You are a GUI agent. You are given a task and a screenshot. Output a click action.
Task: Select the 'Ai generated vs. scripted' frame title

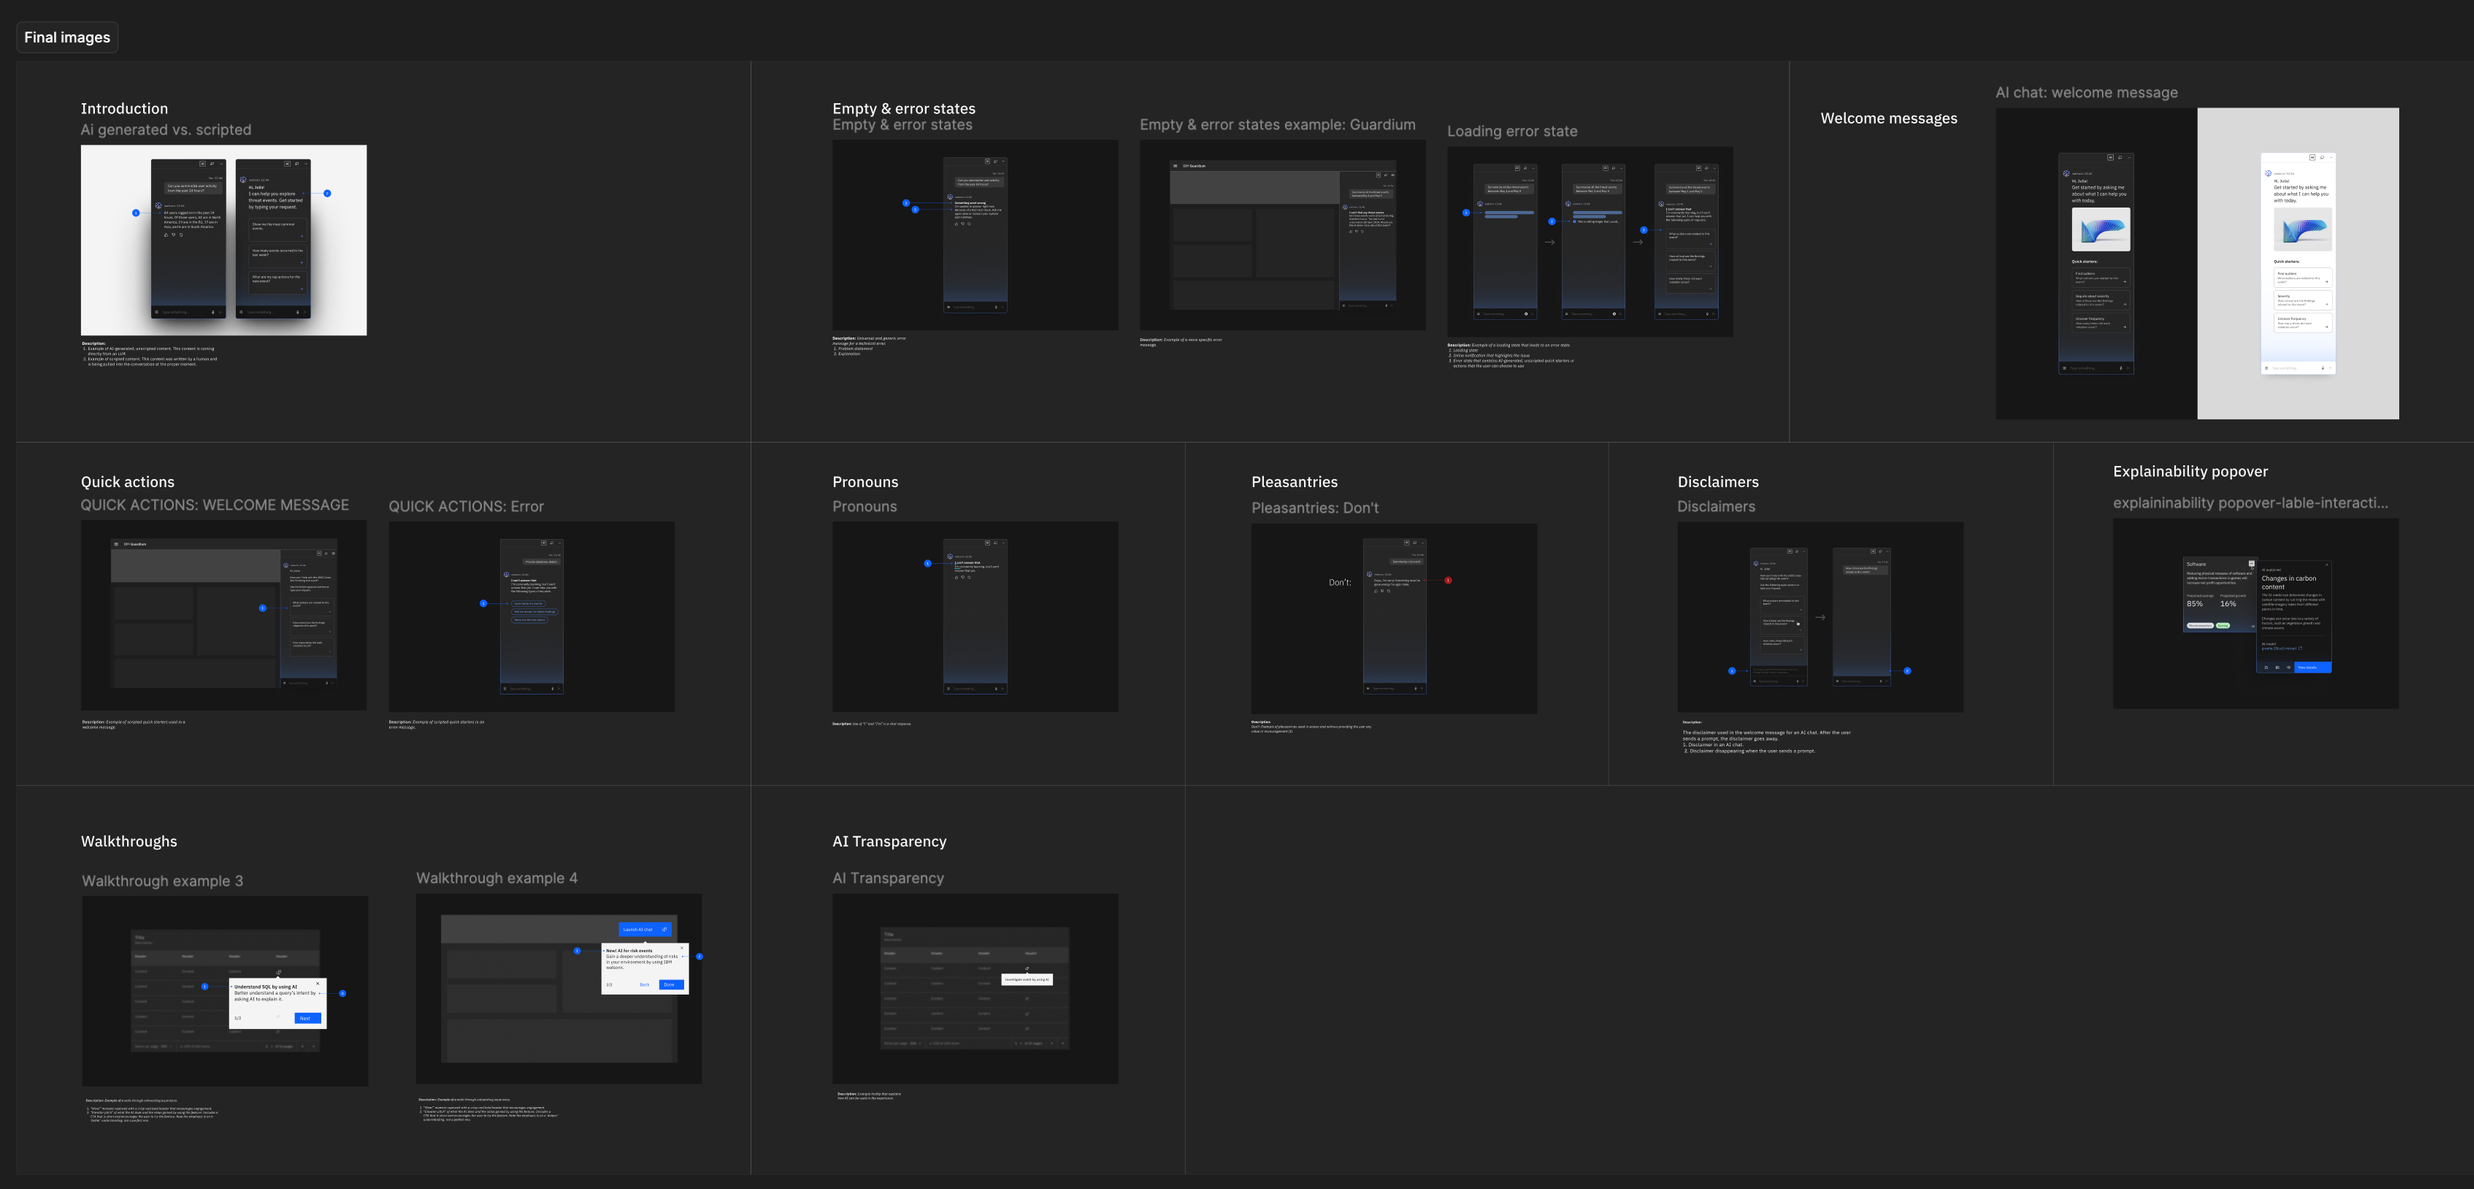coord(166,130)
